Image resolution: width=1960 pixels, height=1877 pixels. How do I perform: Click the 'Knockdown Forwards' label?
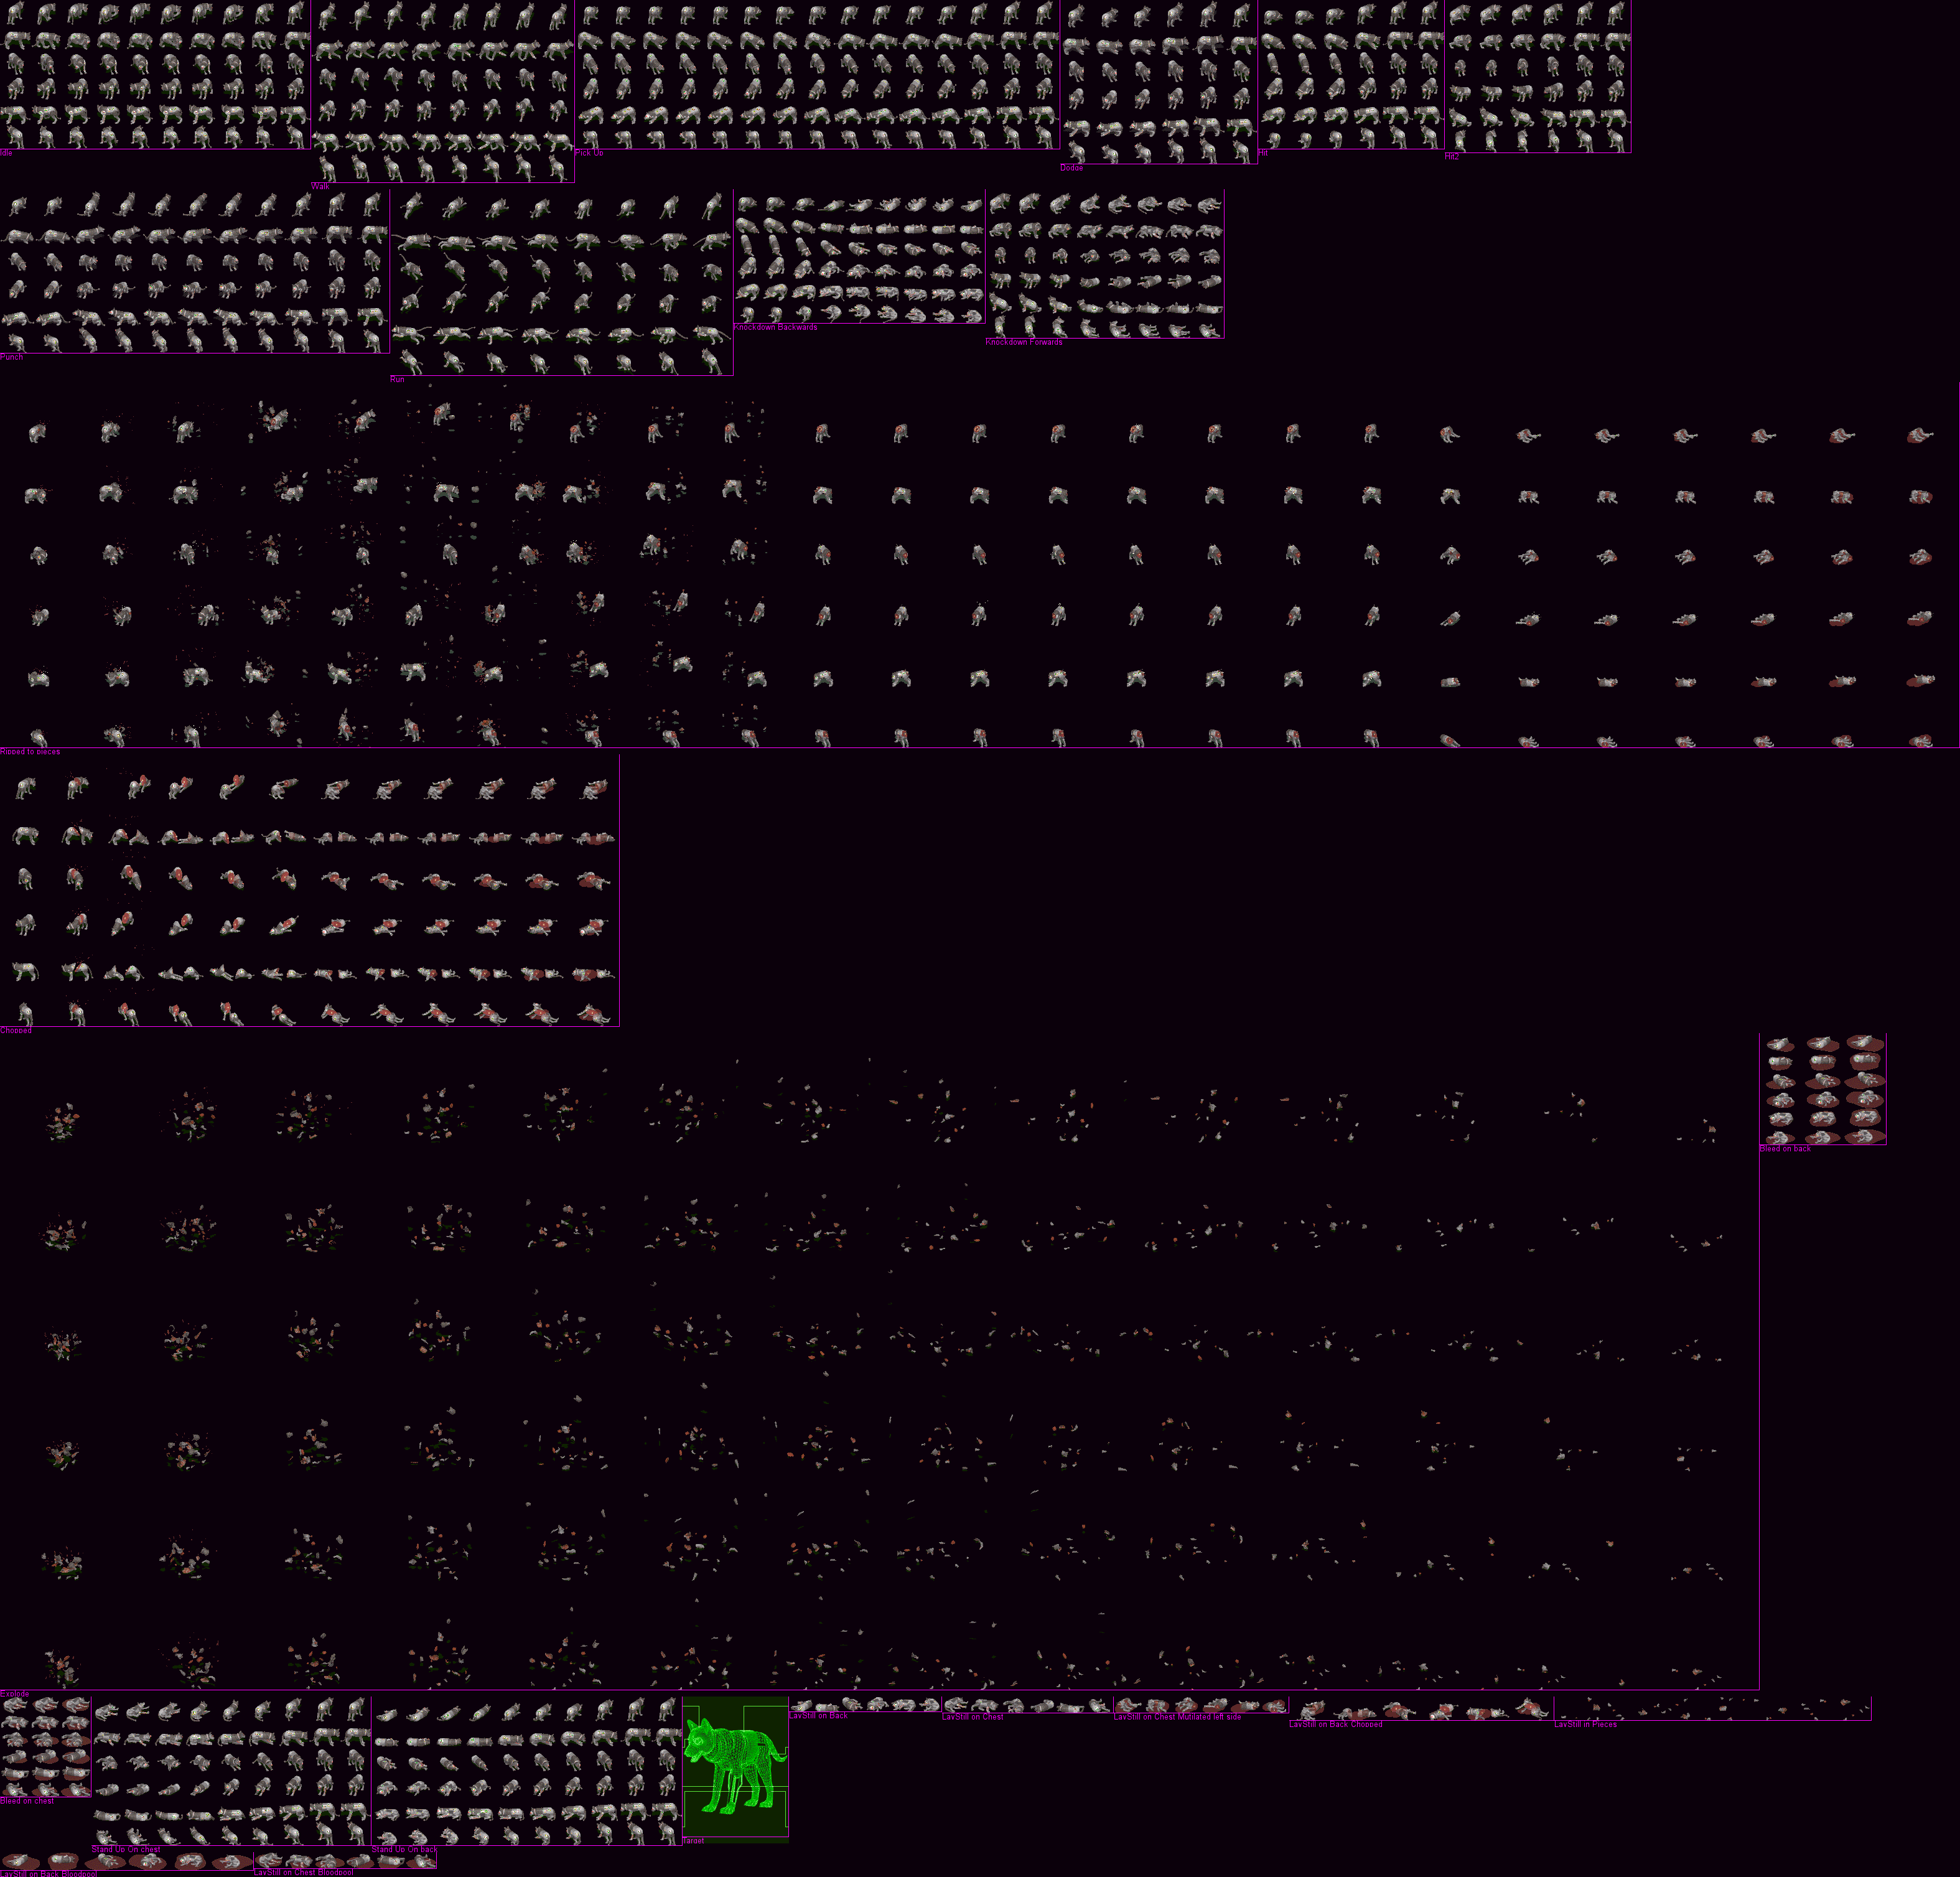[1024, 342]
